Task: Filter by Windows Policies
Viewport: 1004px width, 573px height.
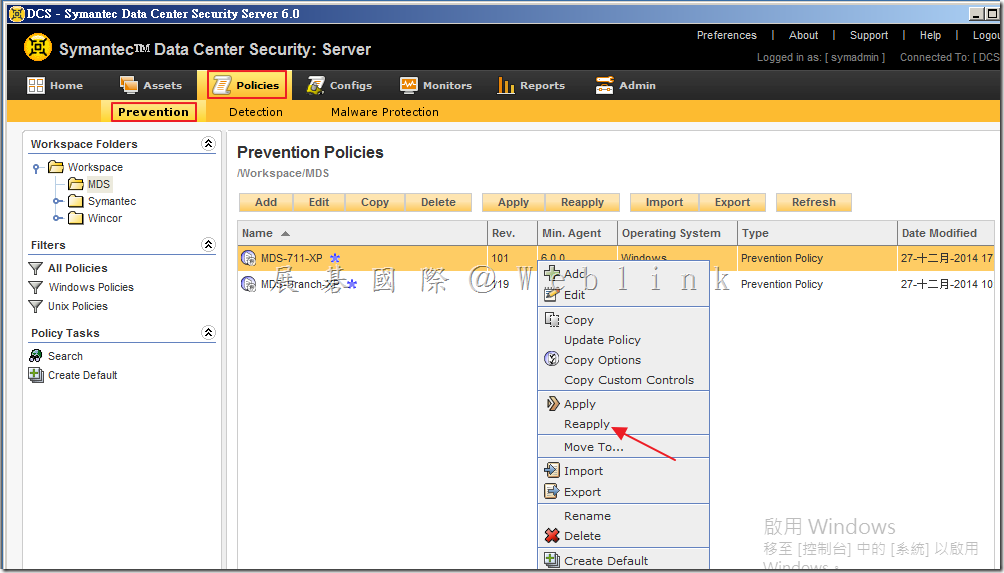Action: (91, 287)
